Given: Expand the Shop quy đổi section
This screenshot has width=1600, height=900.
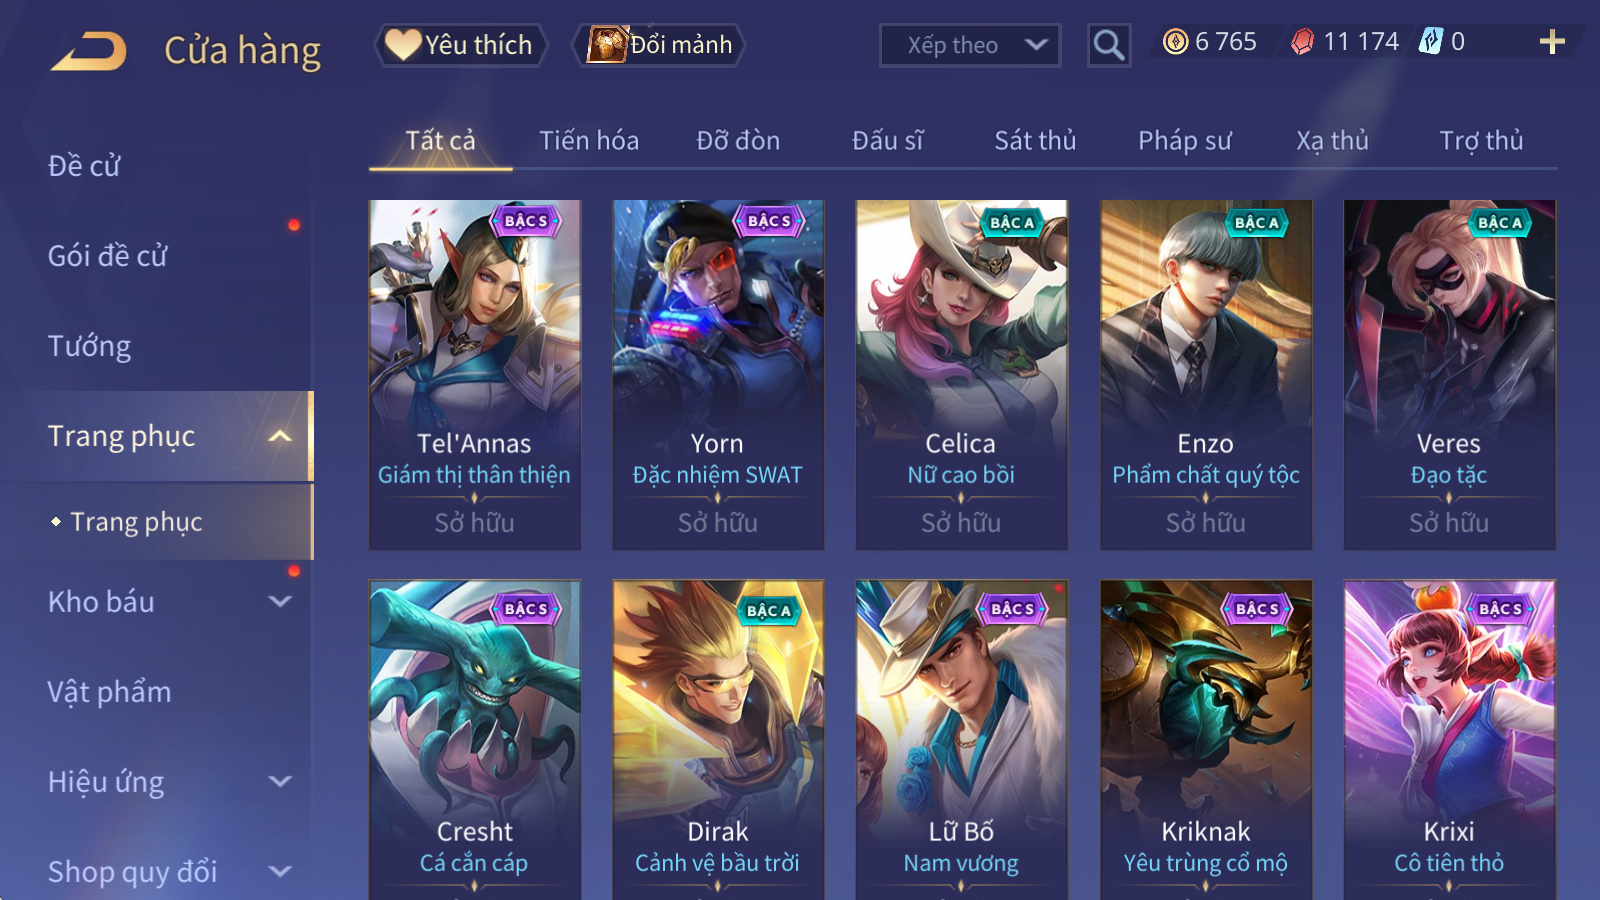Looking at the screenshot, I should coord(280,872).
